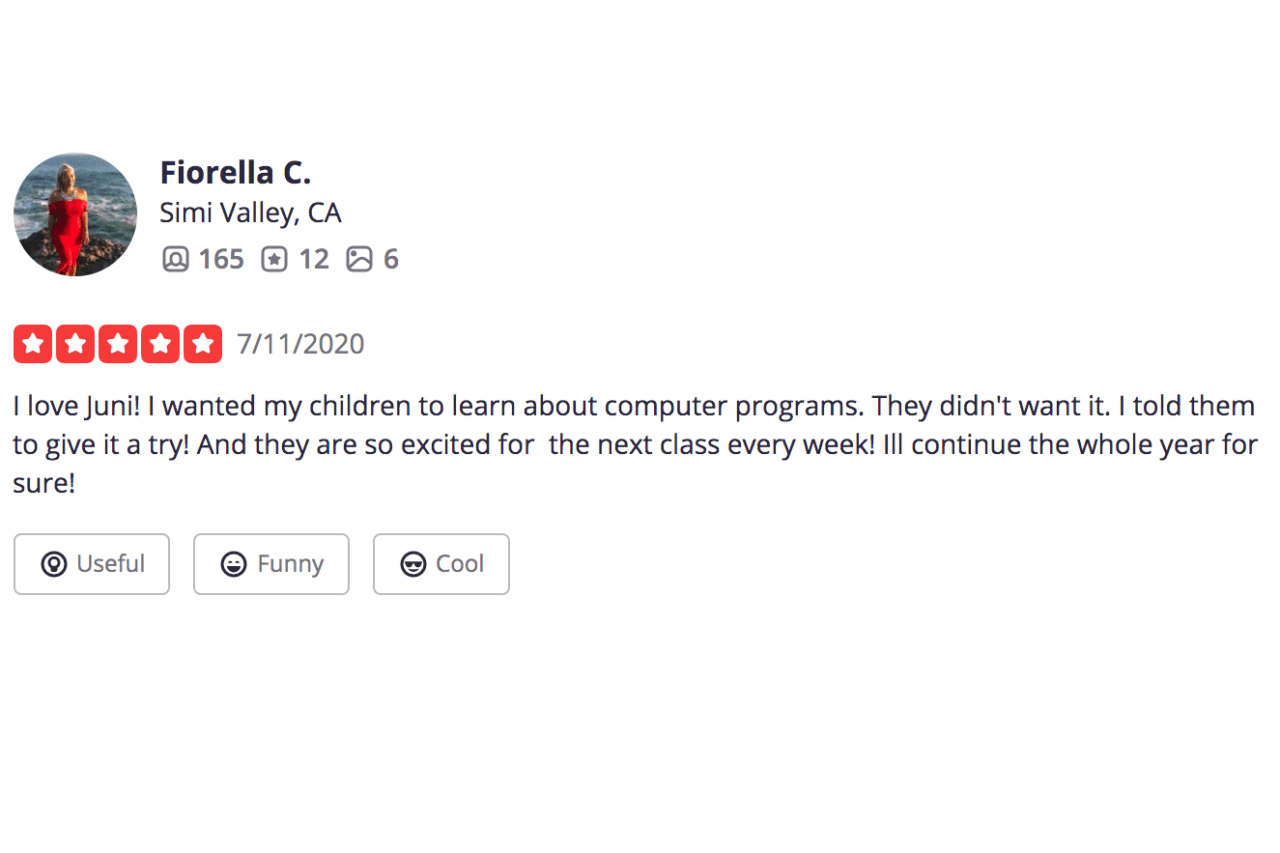The height and width of the screenshot is (853, 1280).
Task: Mark the review as Useful
Action: click(x=91, y=564)
